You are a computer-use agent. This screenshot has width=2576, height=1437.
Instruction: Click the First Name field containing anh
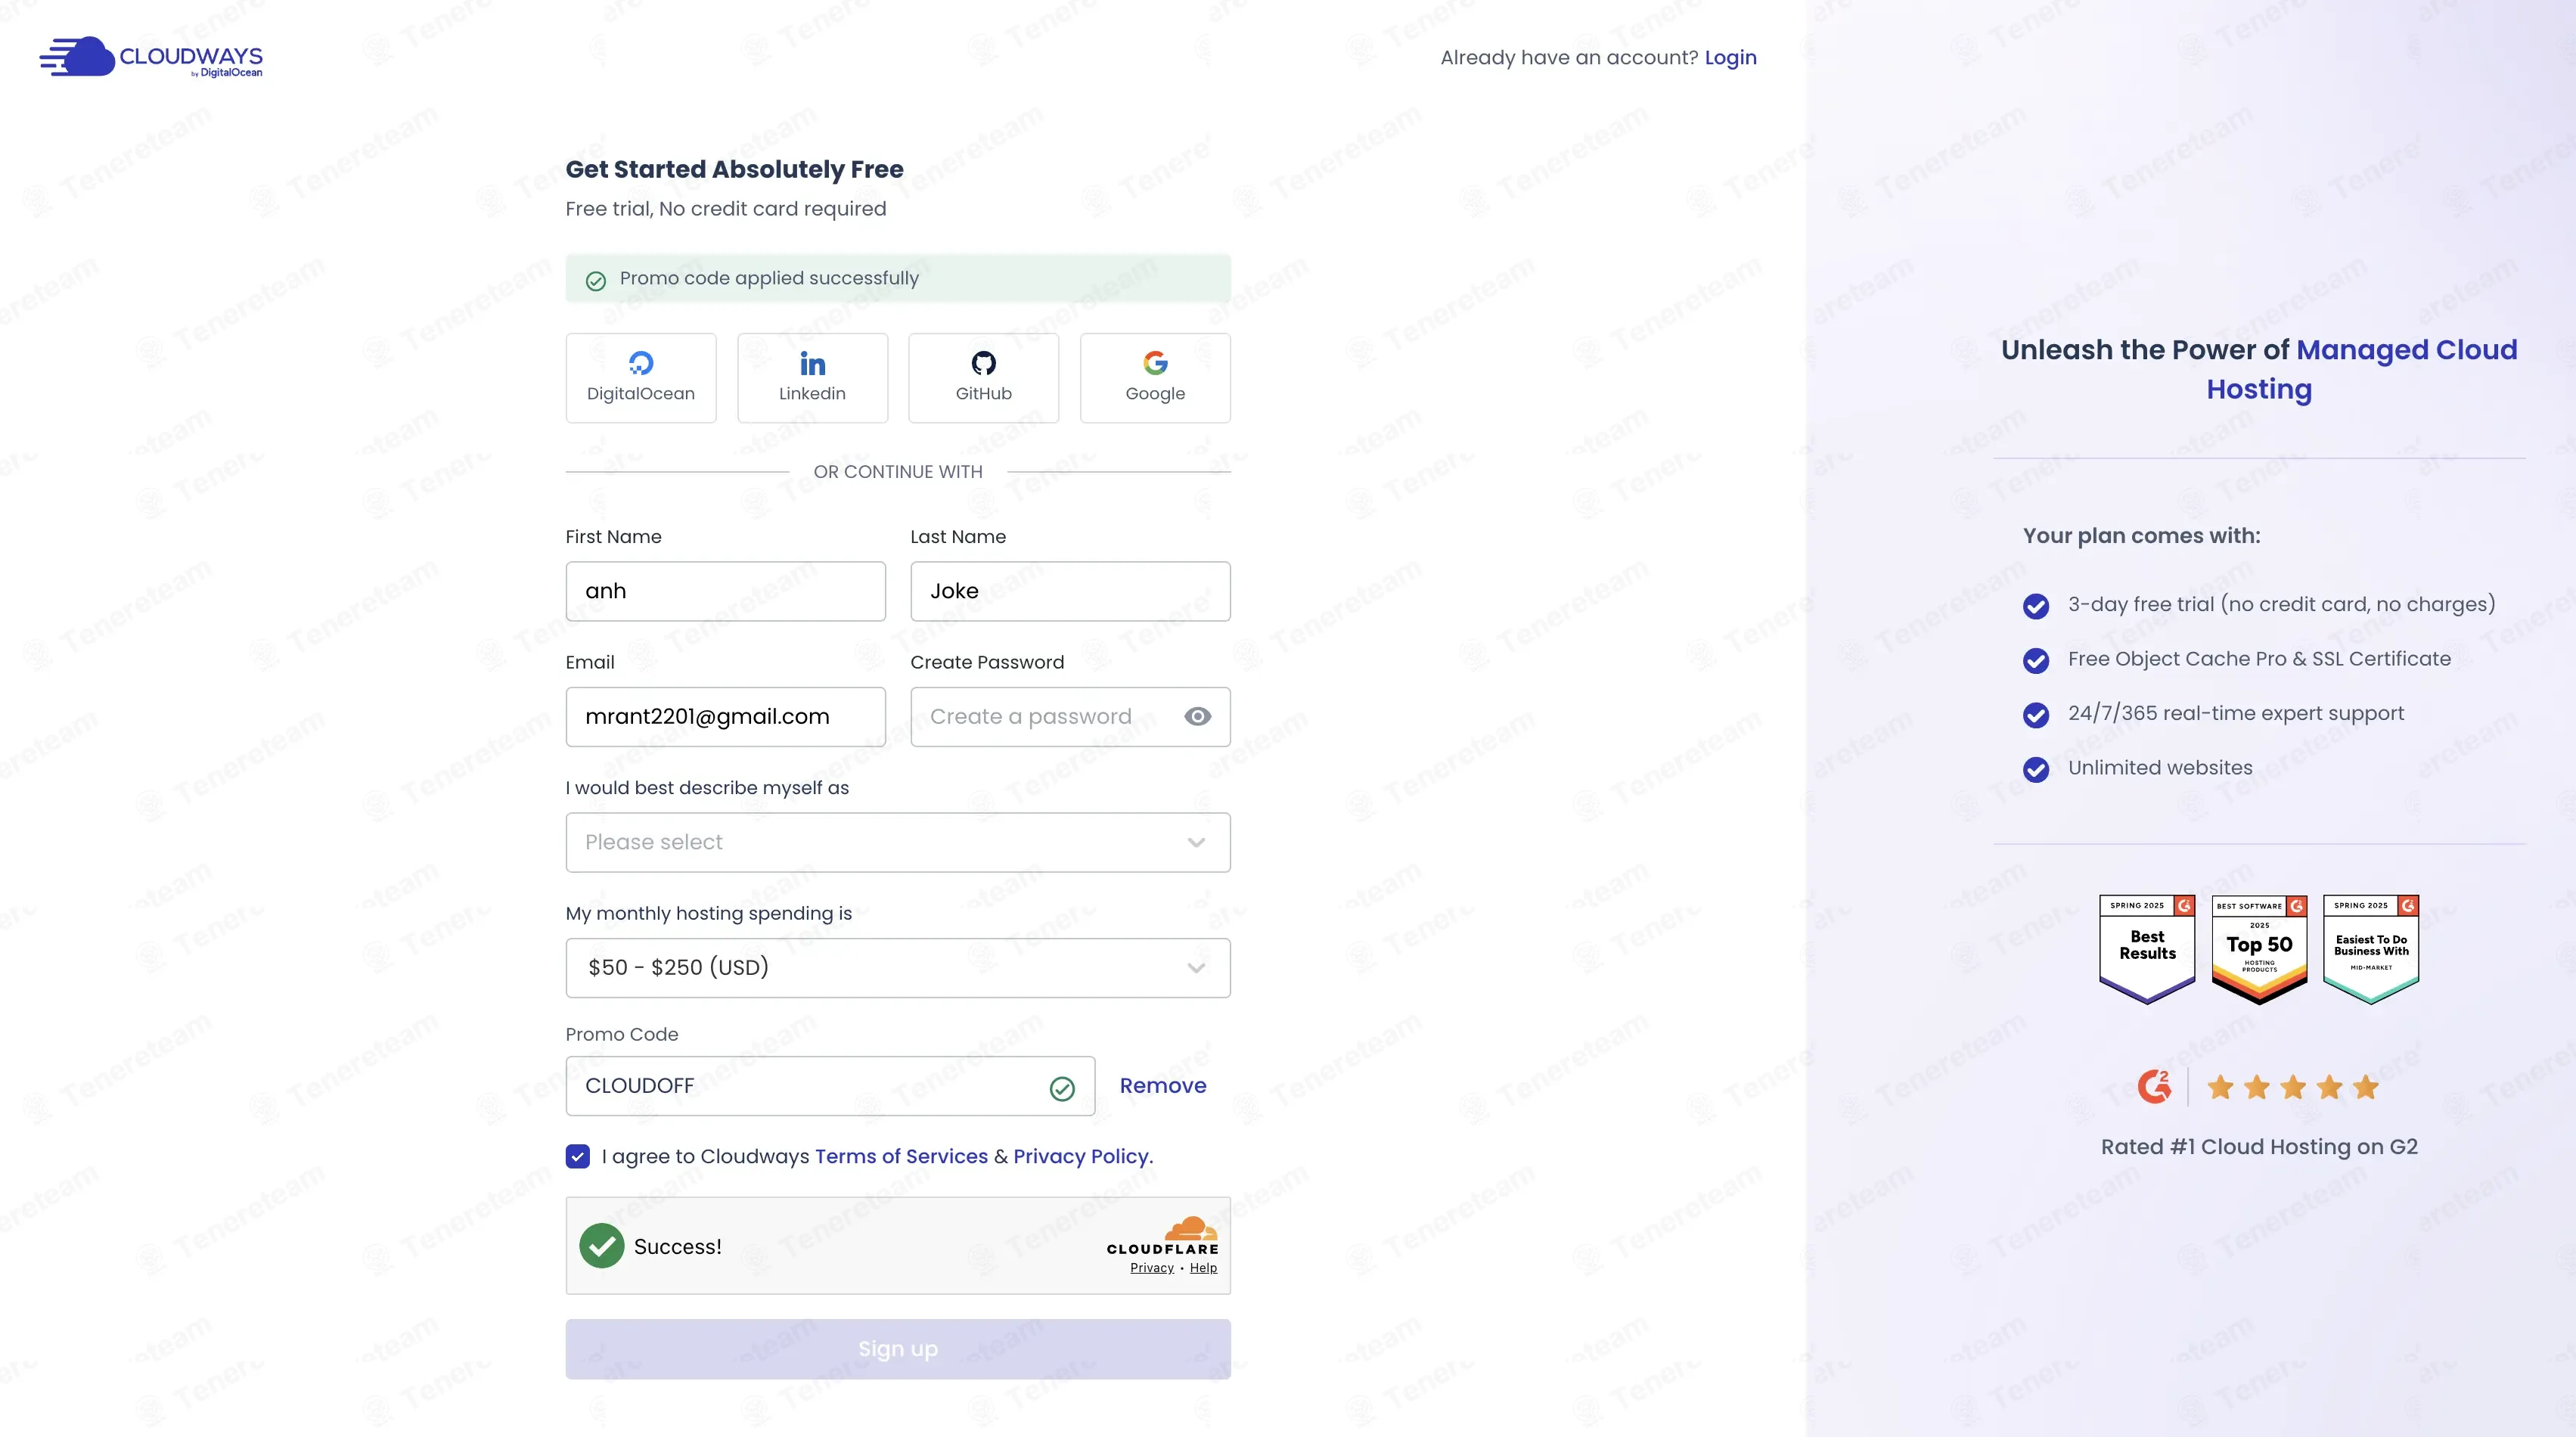pos(726,591)
